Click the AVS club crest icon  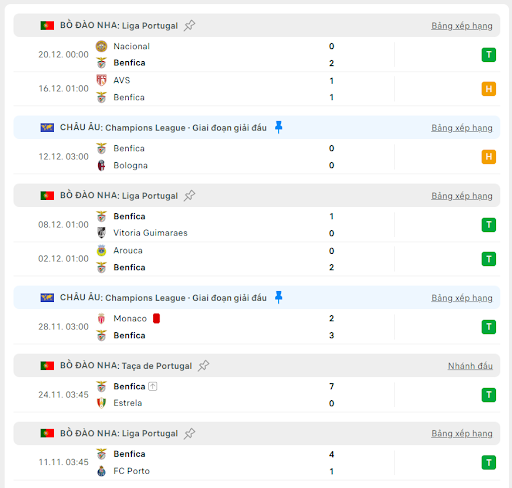point(101,80)
